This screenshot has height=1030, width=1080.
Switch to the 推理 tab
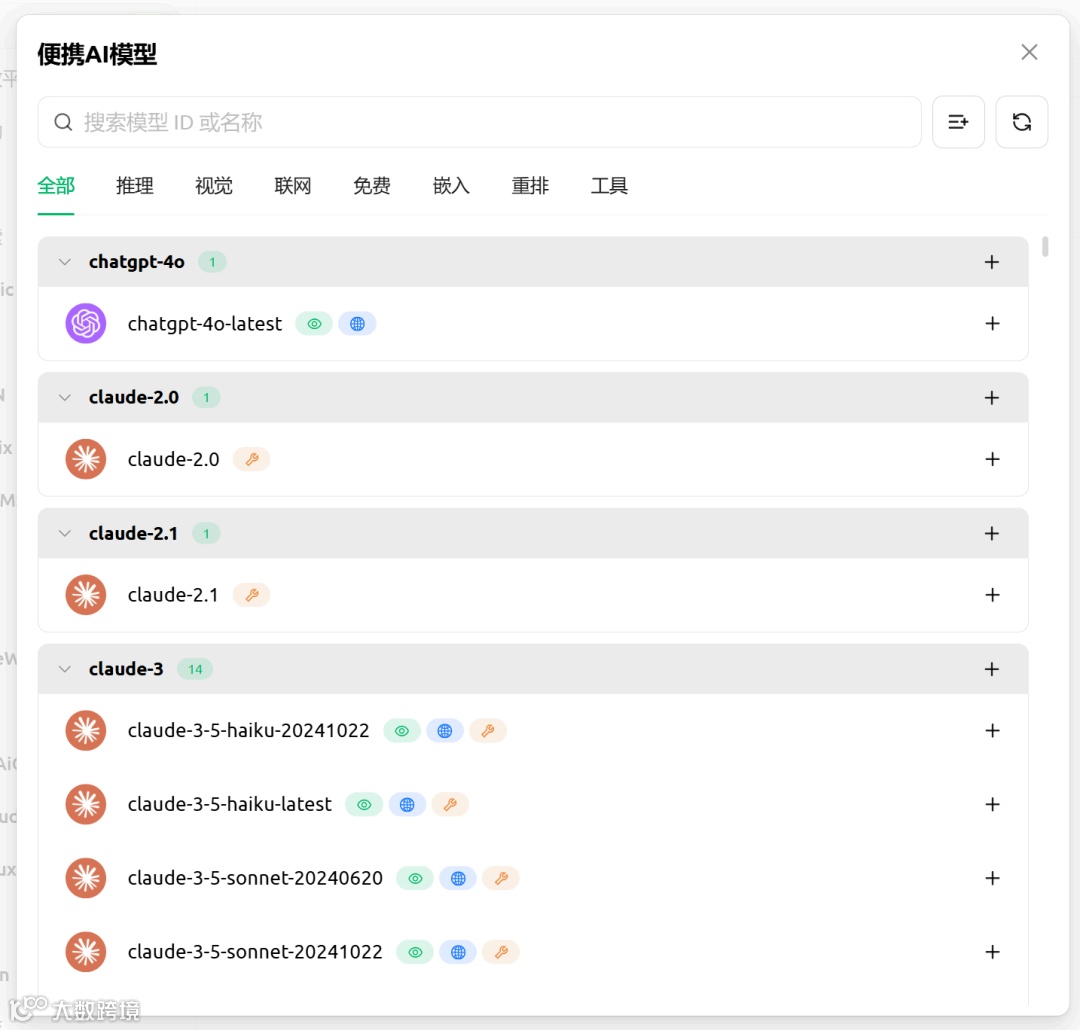135,185
